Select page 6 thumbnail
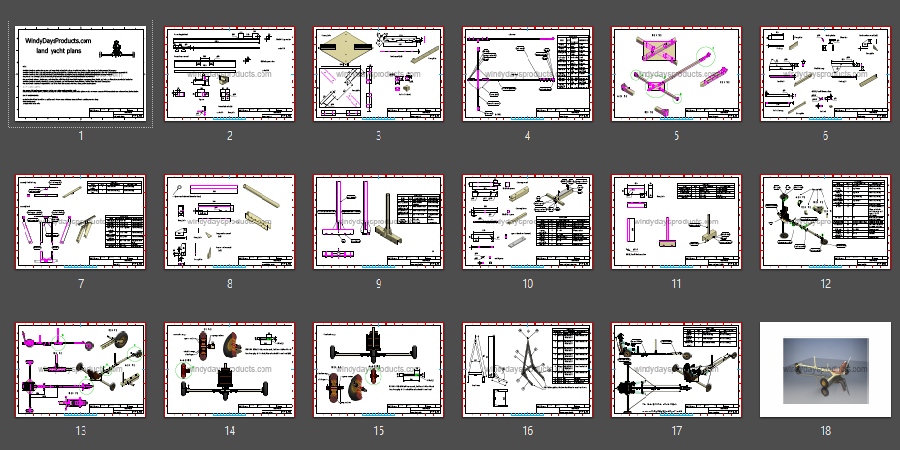 [825, 74]
